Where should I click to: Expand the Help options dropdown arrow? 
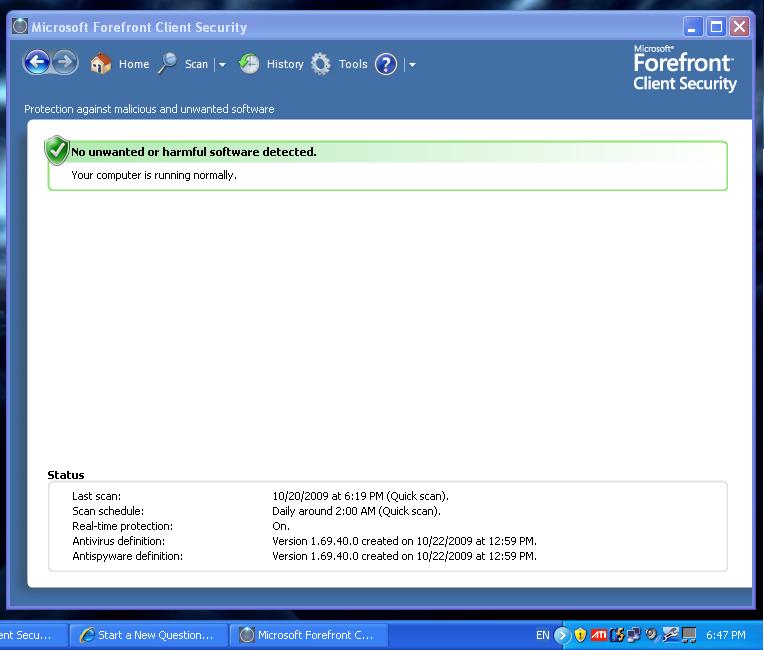click(x=412, y=64)
